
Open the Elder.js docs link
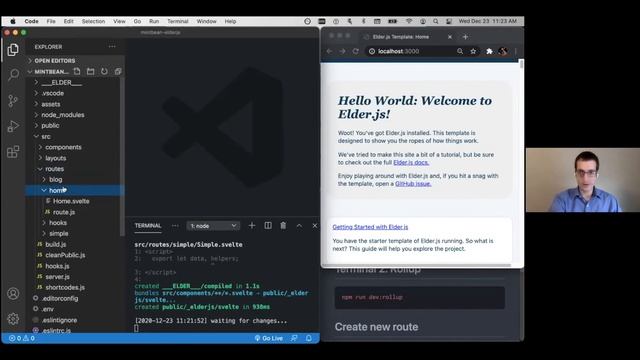coord(411,162)
